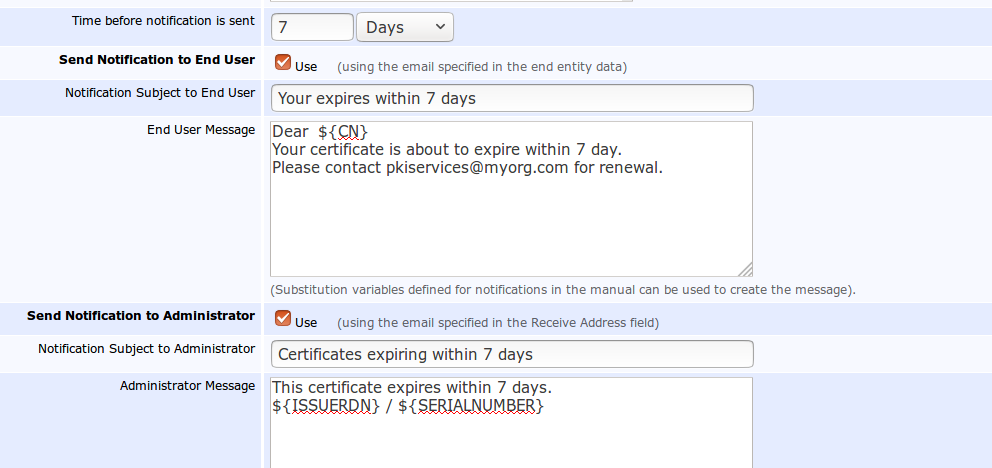Click the Notification Subject to Administrator field

point(511,354)
